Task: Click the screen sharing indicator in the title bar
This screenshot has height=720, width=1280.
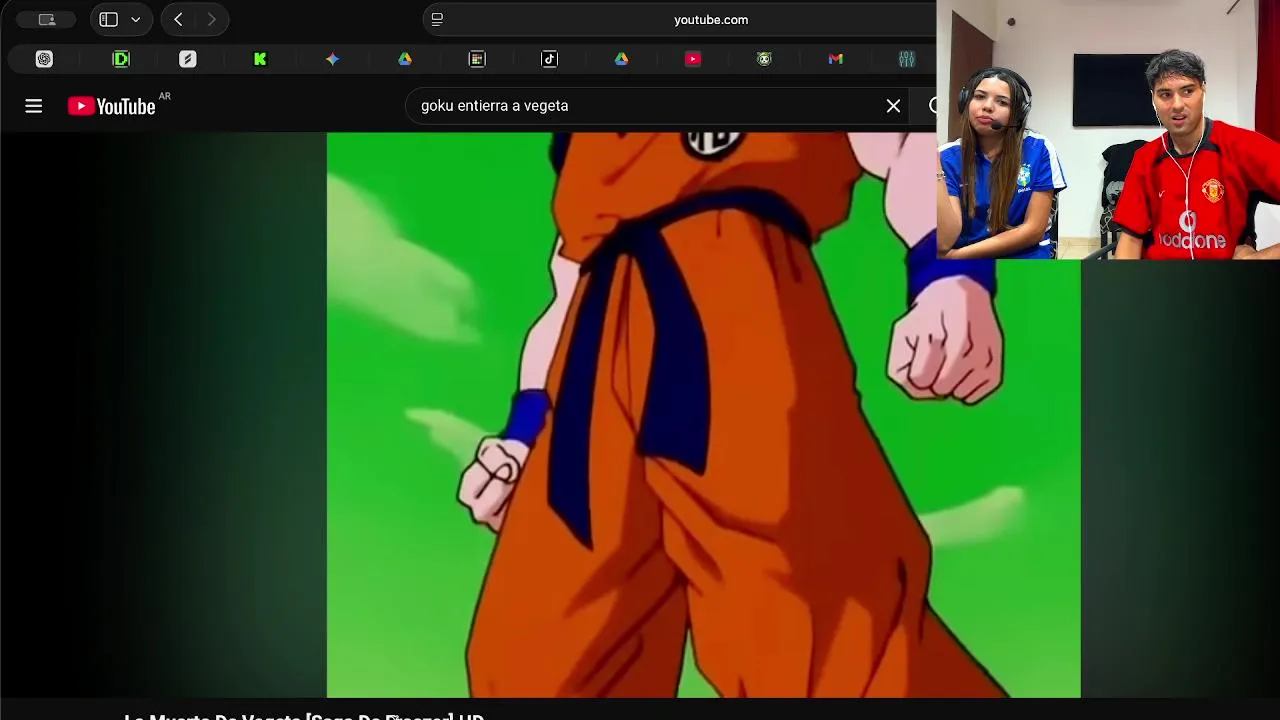Action: 46,19
